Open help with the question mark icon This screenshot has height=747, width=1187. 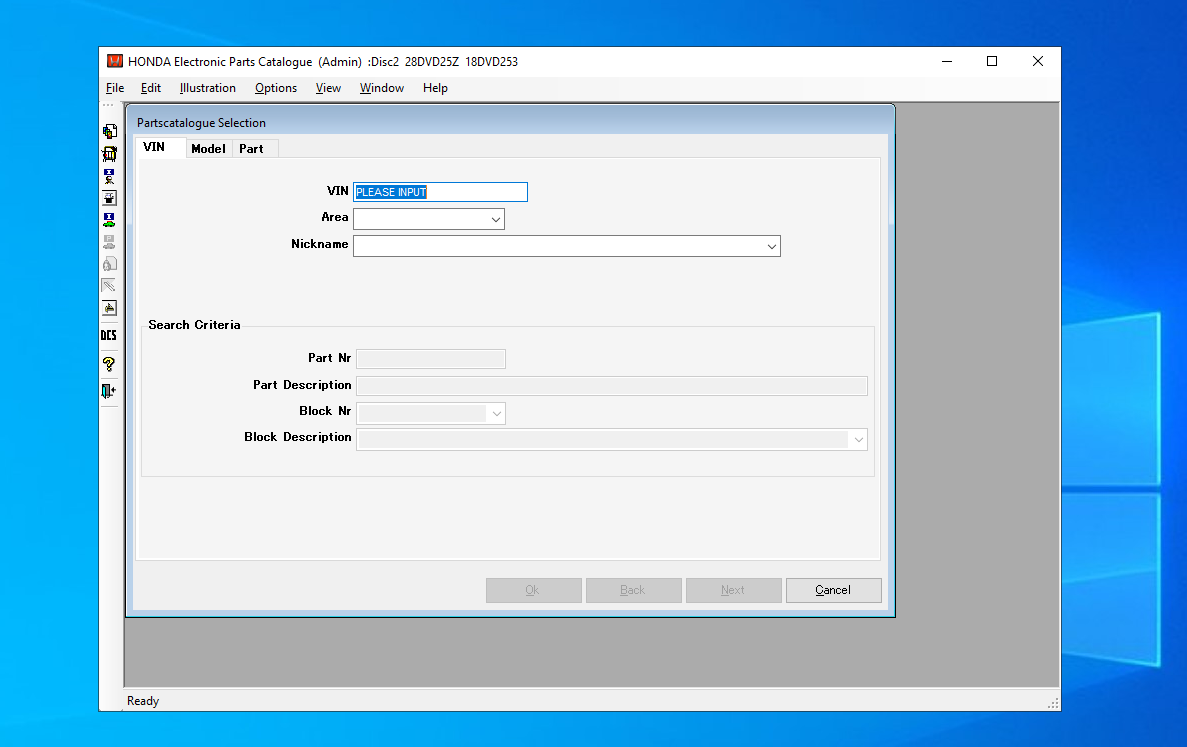coord(109,365)
